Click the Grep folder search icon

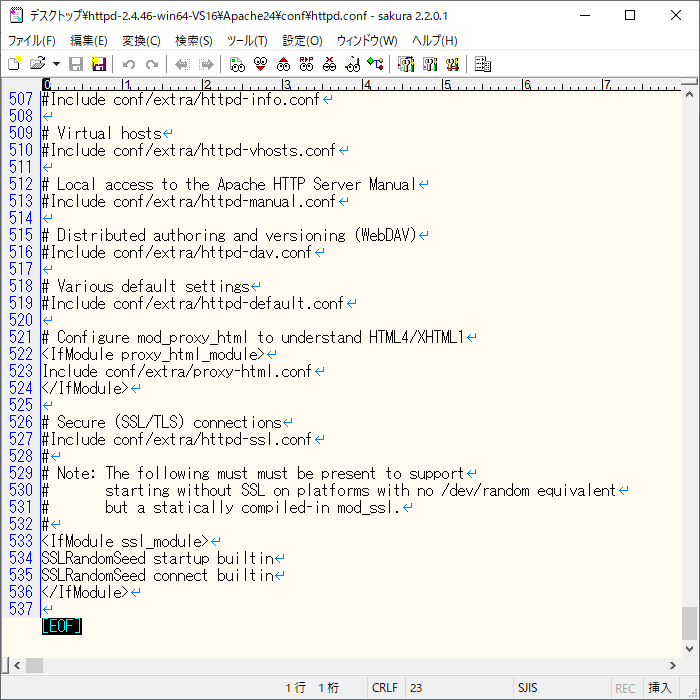[x=352, y=64]
